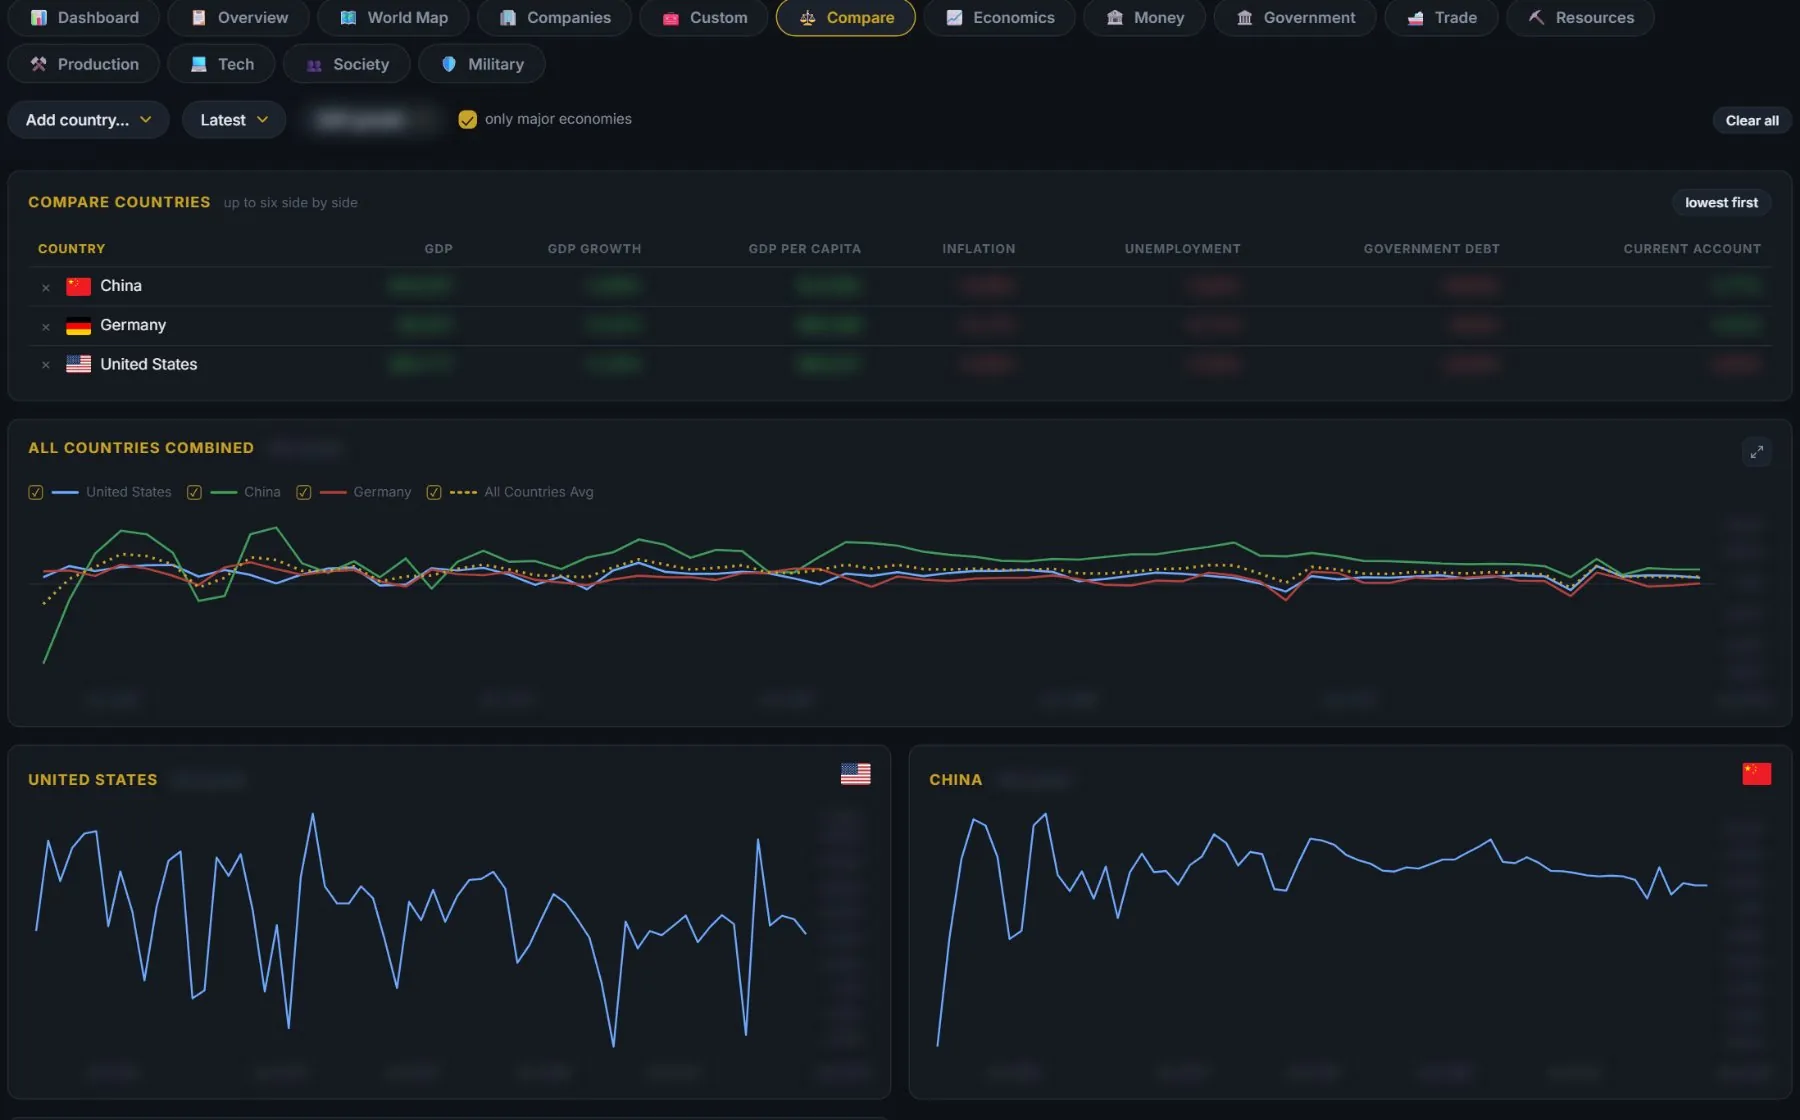The height and width of the screenshot is (1120, 1800).
Task: Sort by GDP PER CAPITA column
Action: [804, 249]
